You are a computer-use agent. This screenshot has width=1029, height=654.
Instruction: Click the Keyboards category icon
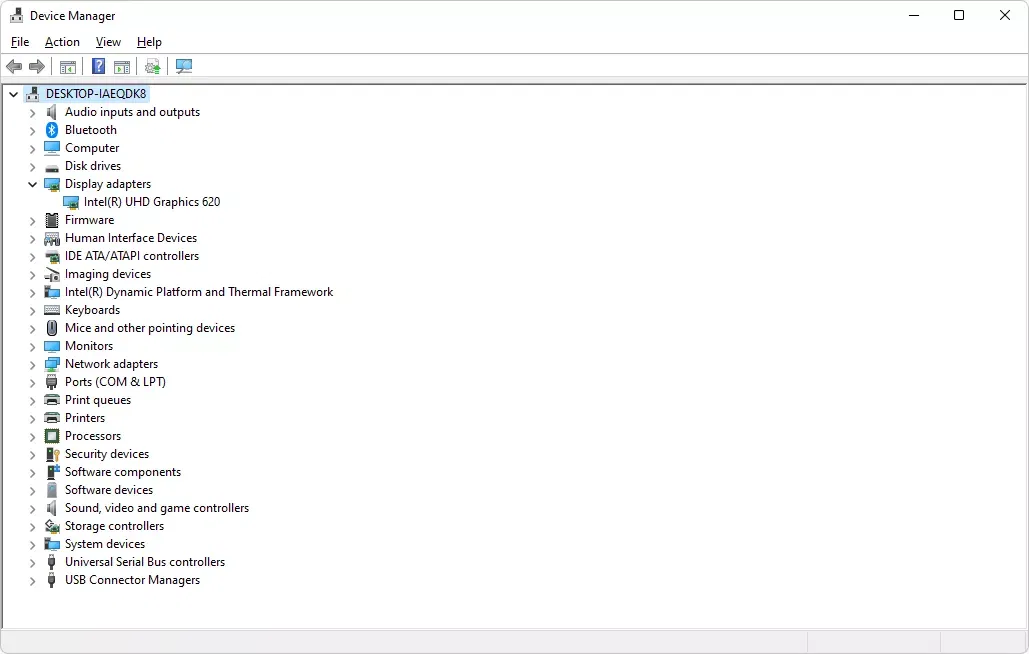point(52,310)
